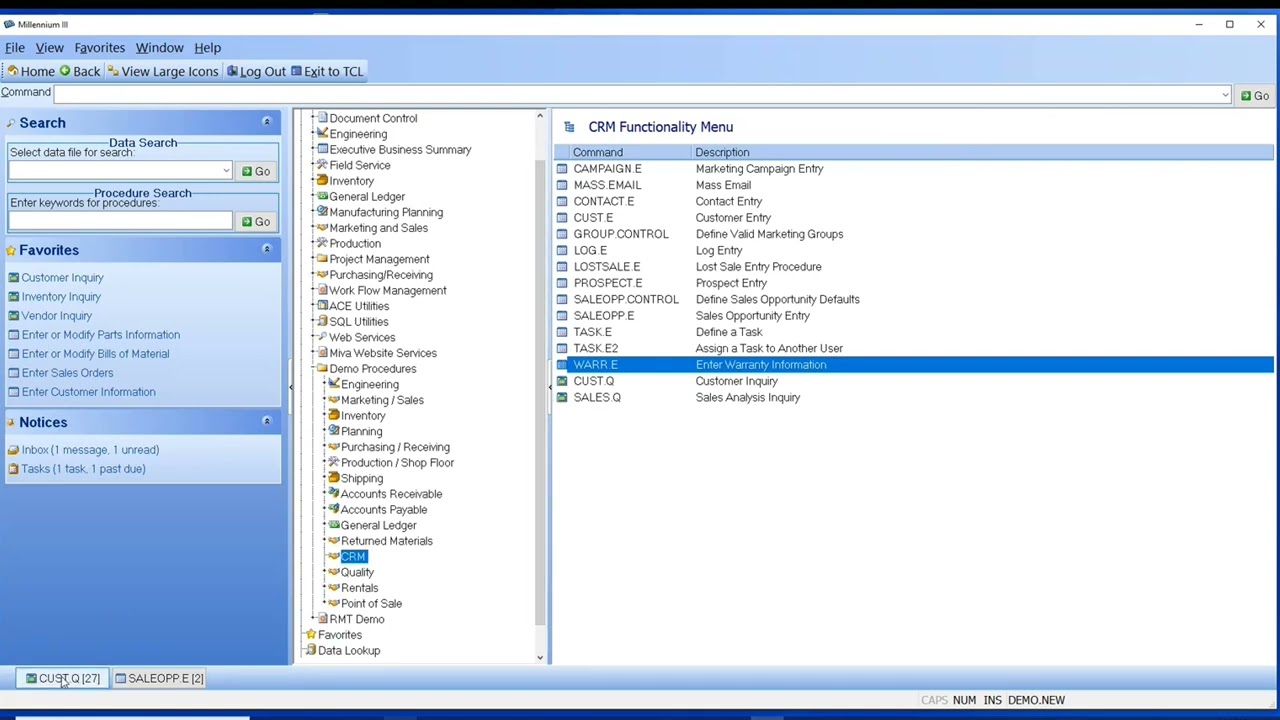Image resolution: width=1280 pixels, height=720 pixels.
Task: Open Enter Sales Orders favorite
Action: 67,372
